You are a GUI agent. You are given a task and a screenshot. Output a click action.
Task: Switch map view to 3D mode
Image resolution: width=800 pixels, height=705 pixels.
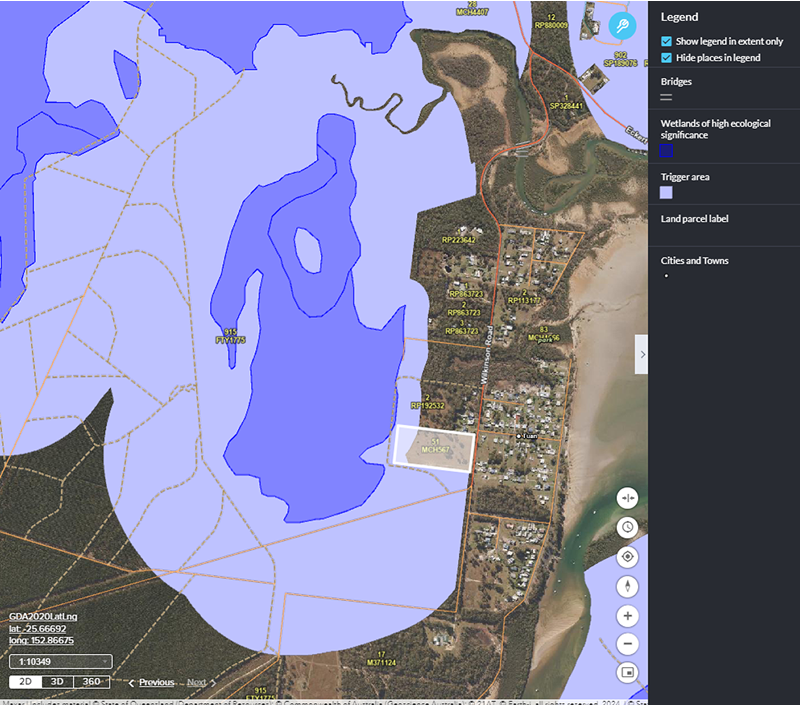[x=58, y=682]
